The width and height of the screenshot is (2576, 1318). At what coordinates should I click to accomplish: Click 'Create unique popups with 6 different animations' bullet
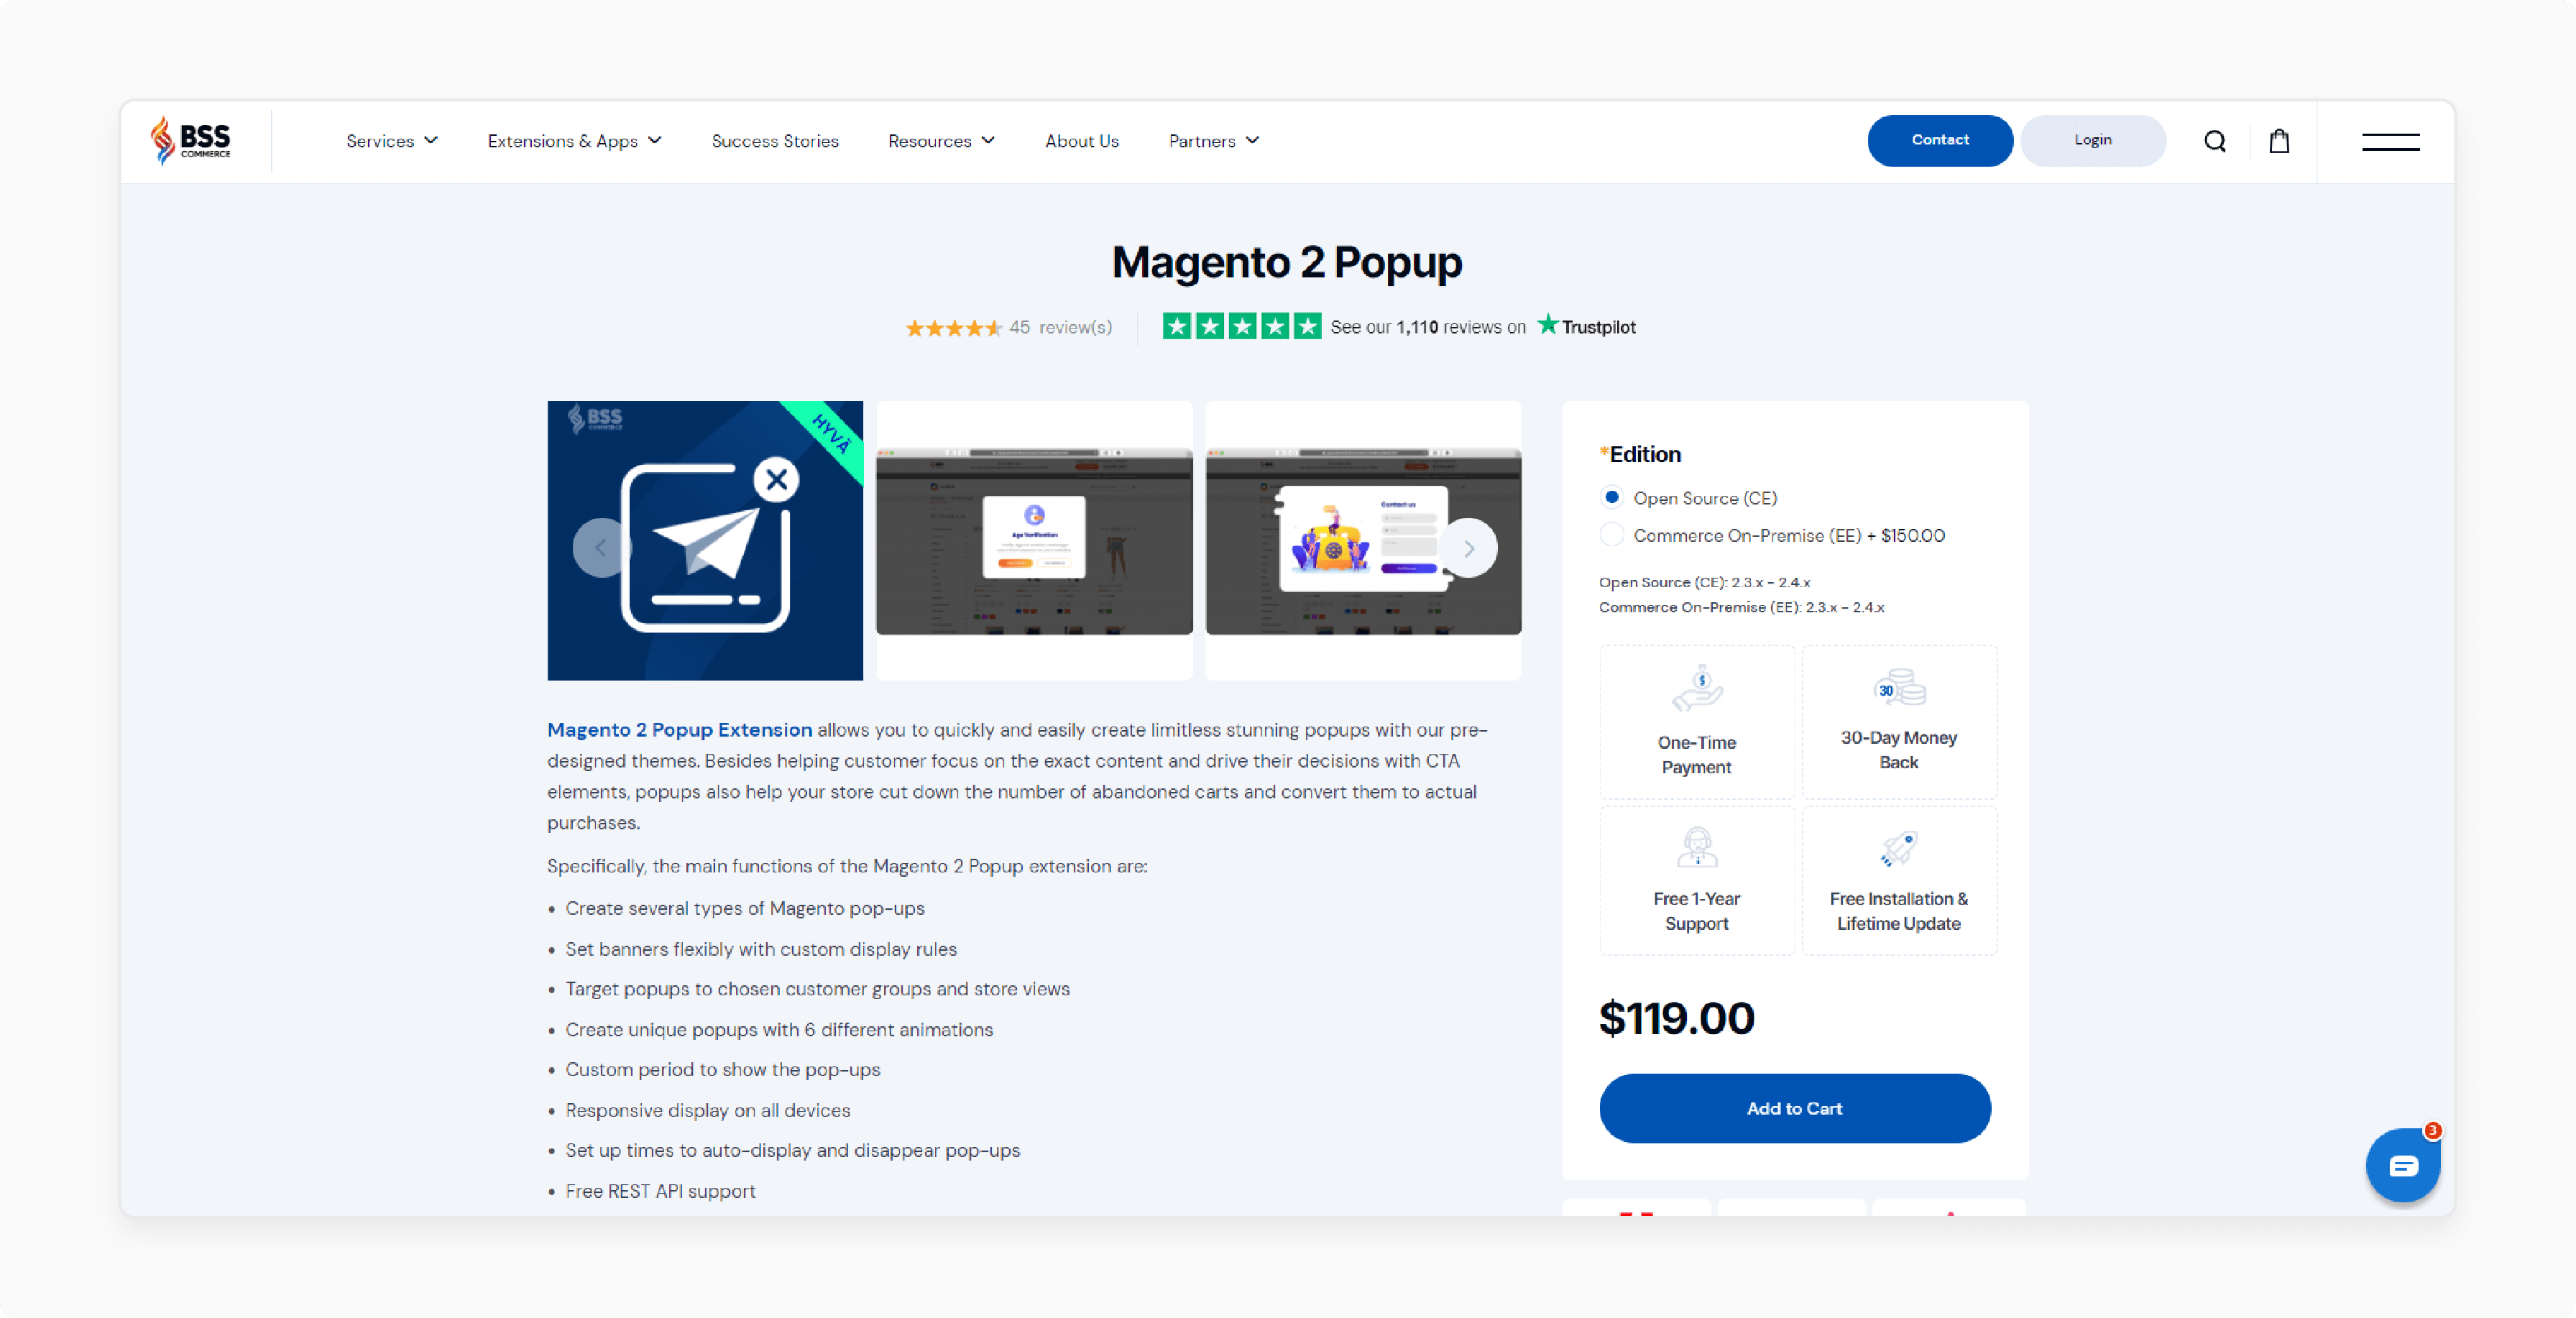(779, 1029)
